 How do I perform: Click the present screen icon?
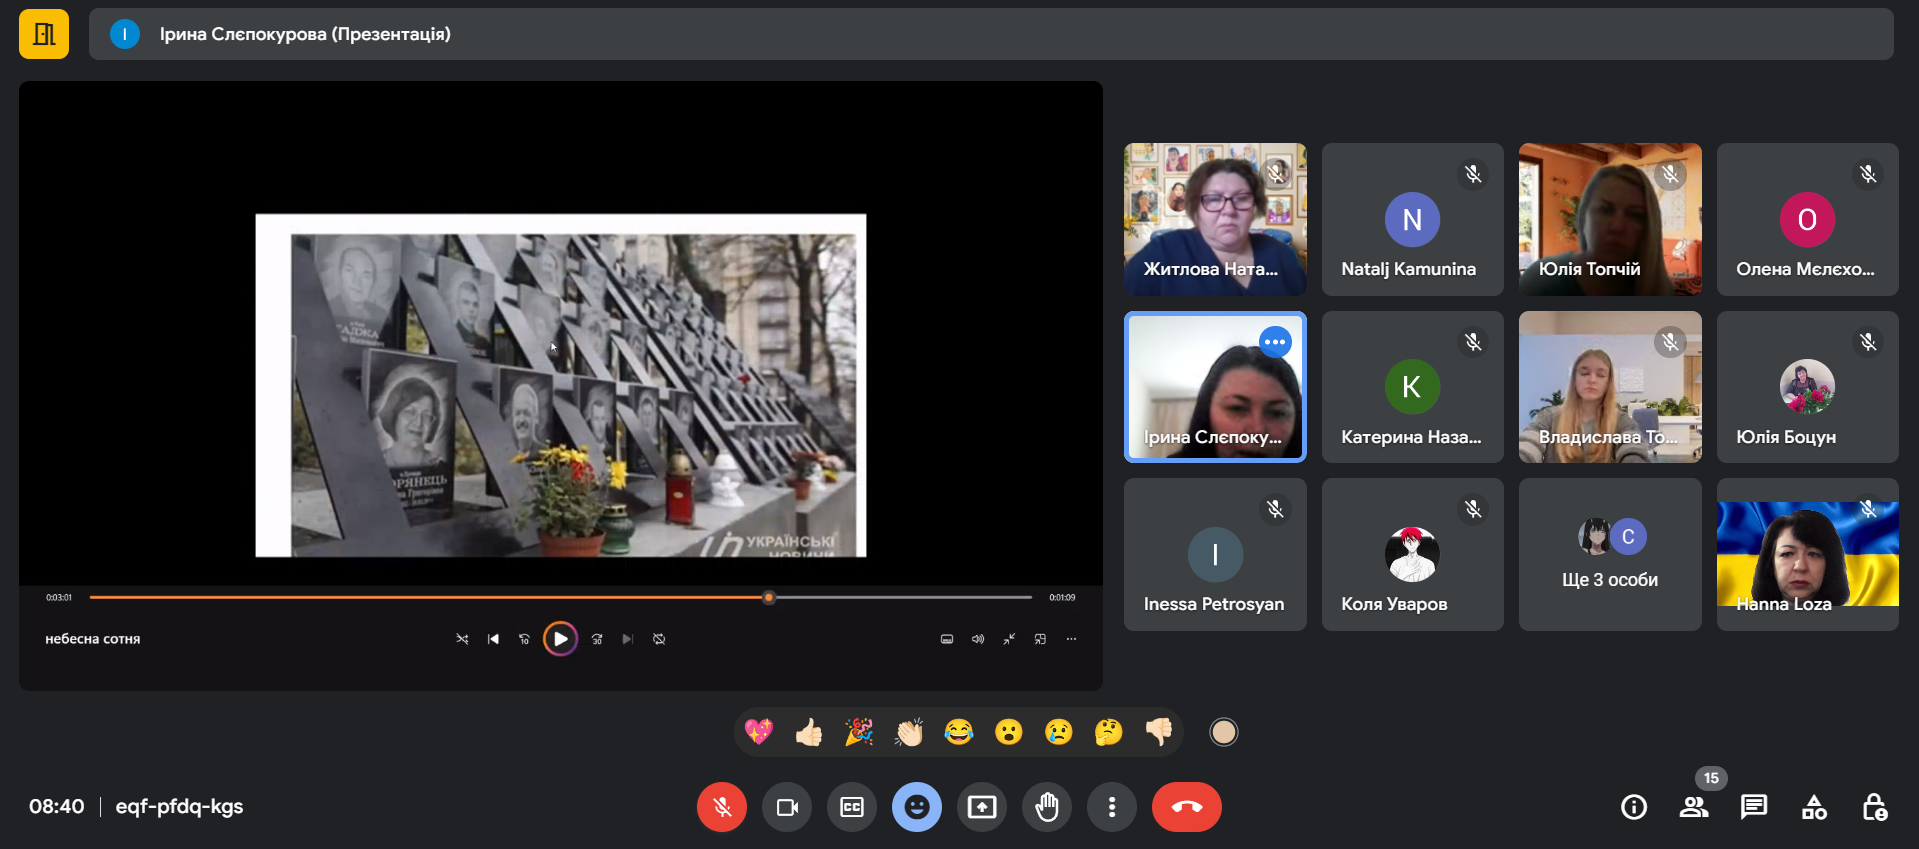(982, 807)
